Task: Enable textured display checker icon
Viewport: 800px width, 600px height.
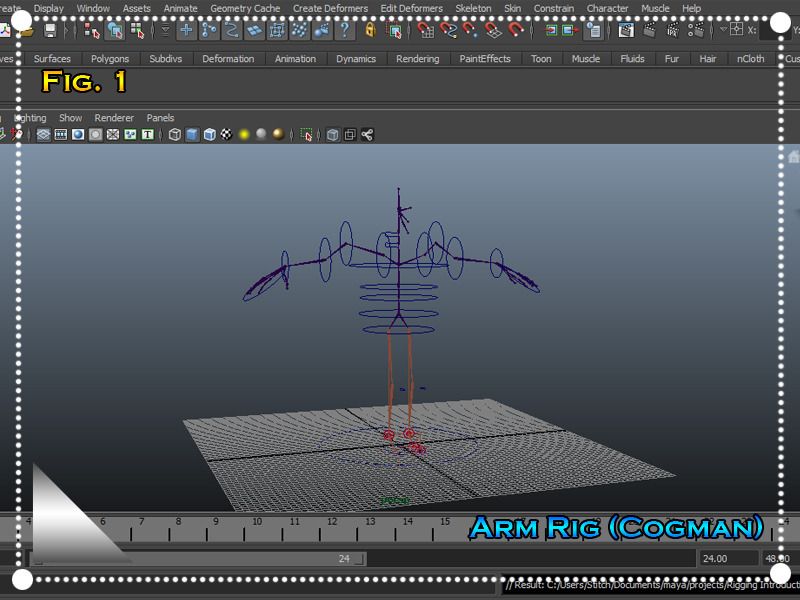Action: pos(227,135)
